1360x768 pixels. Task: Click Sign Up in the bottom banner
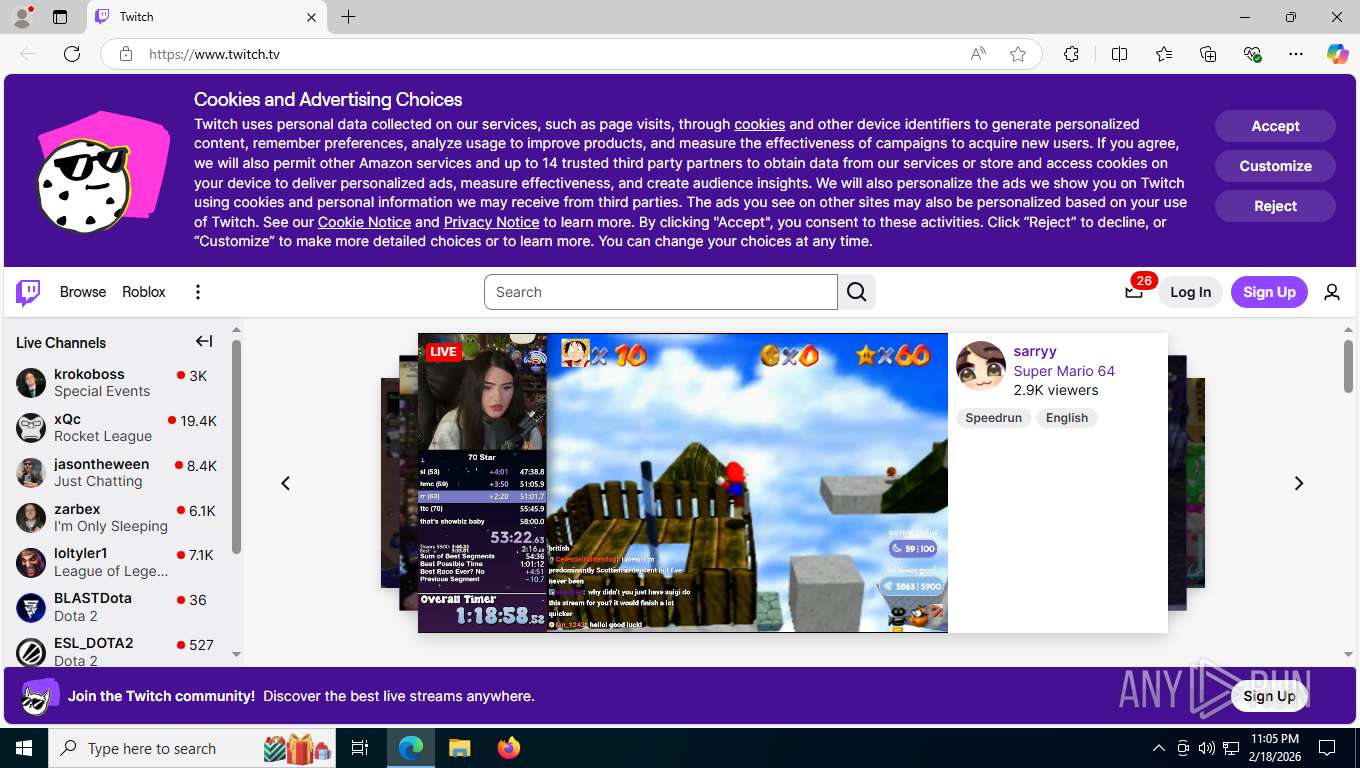1269,696
